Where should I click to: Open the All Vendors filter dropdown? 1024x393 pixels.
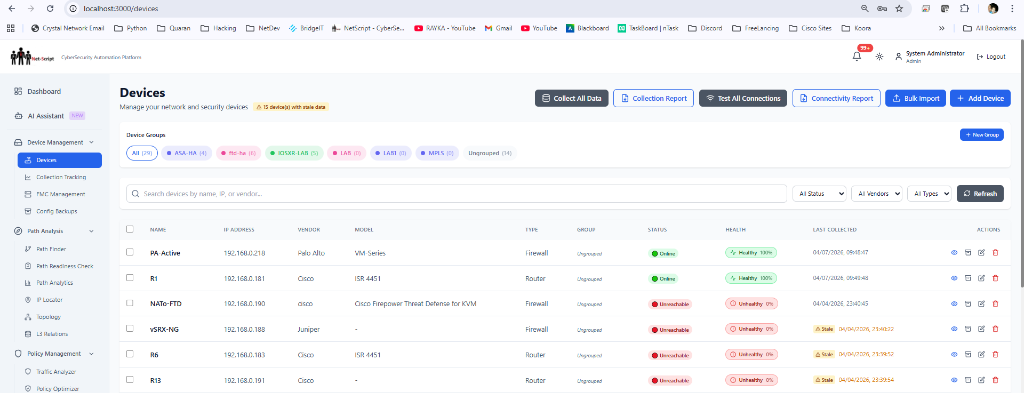pyautogui.click(x=876, y=194)
